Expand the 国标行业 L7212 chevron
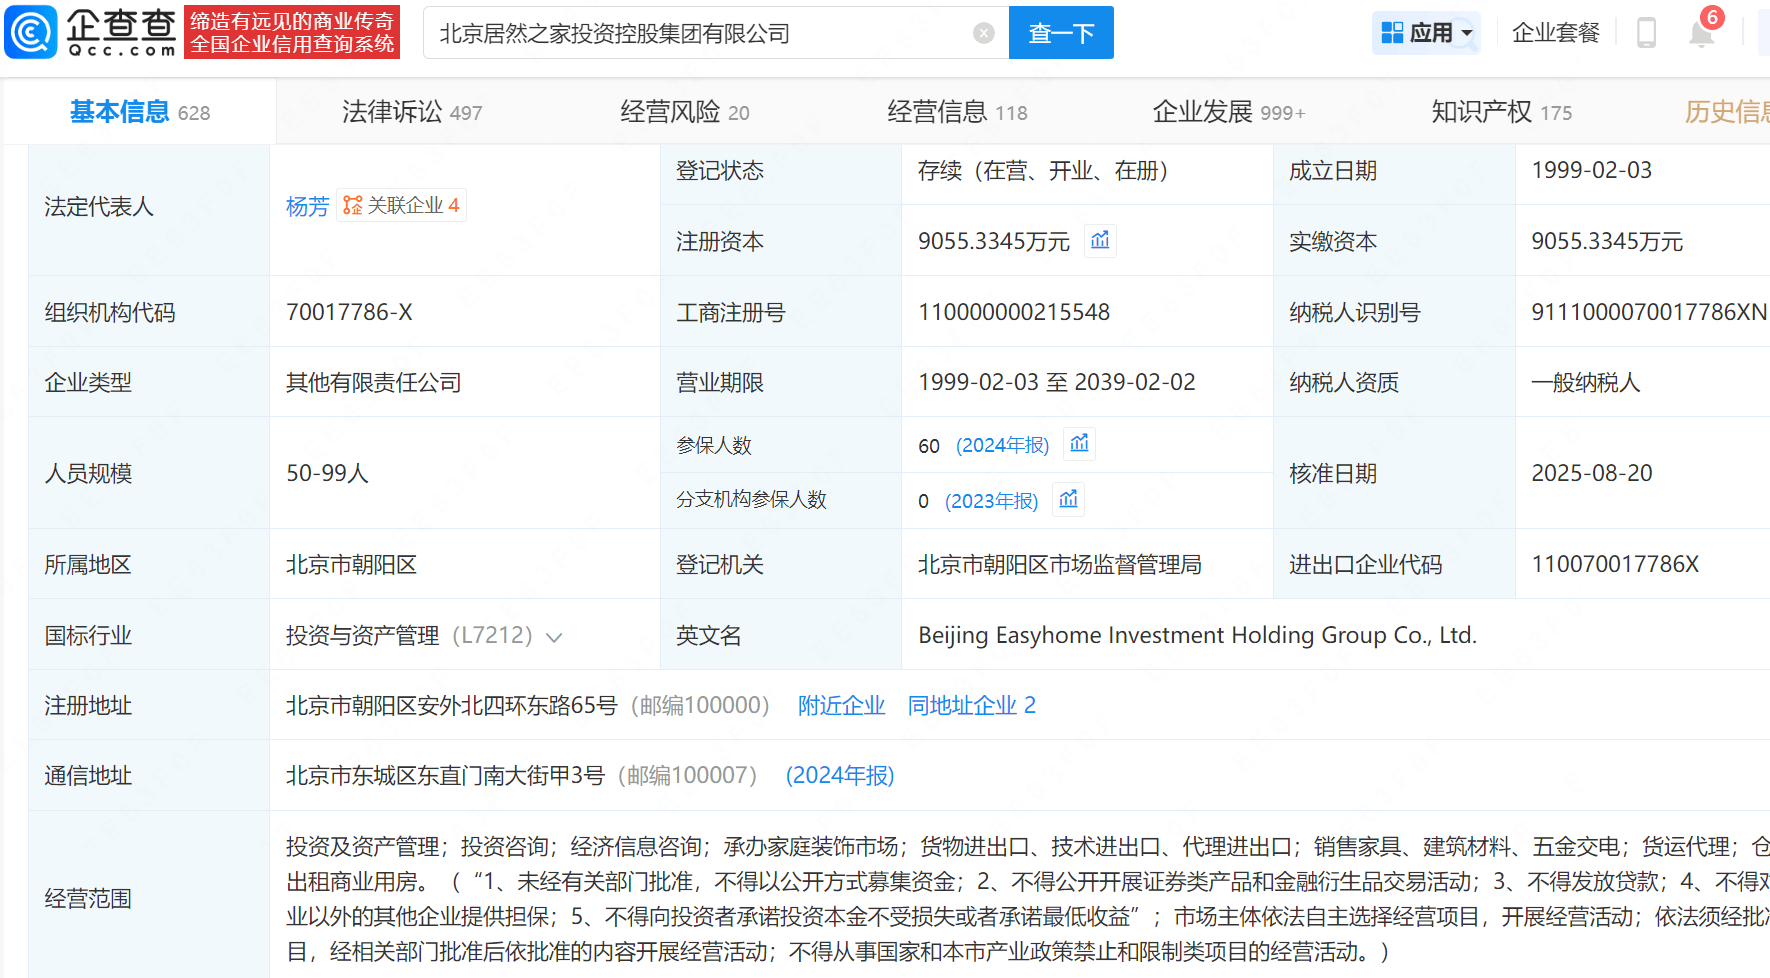The height and width of the screenshot is (978, 1770). pos(554,637)
